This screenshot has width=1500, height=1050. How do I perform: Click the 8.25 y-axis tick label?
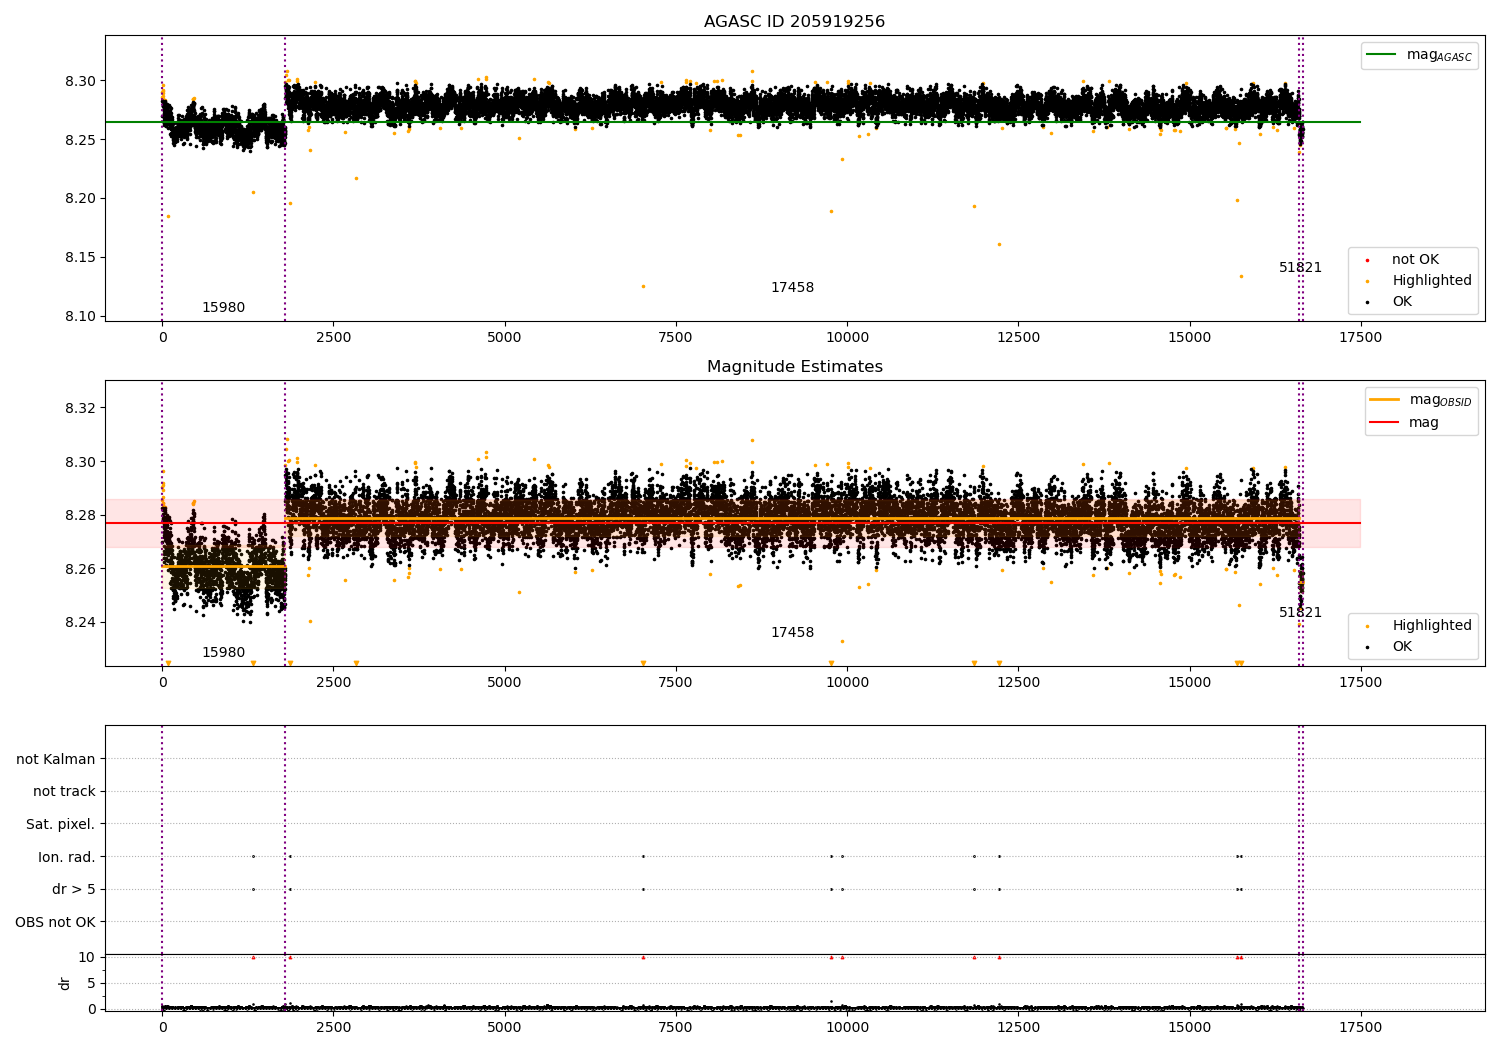click(x=79, y=140)
